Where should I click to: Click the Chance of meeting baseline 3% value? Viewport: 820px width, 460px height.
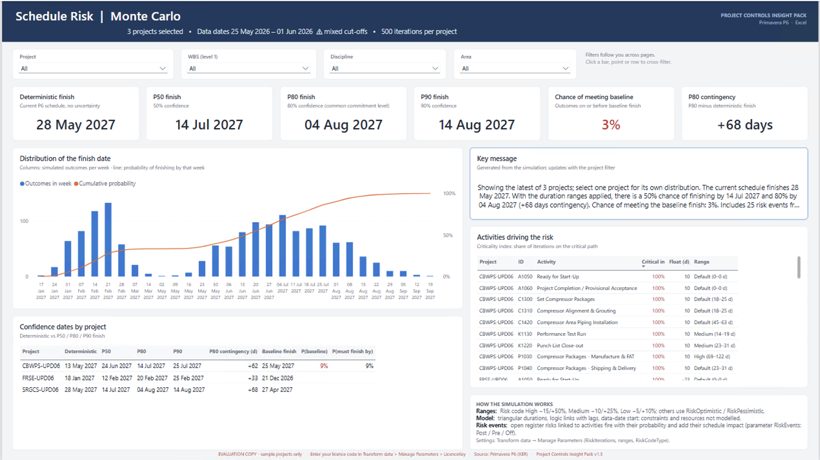[611, 125]
